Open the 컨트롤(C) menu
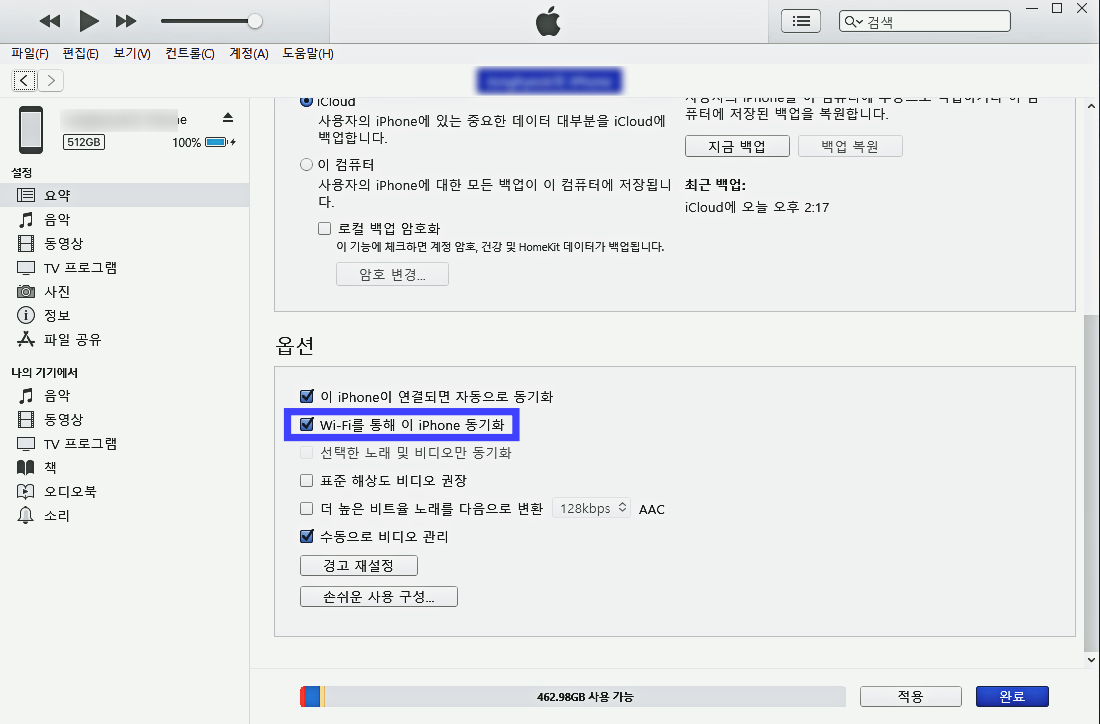The height and width of the screenshot is (724, 1100). tap(189, 53)
